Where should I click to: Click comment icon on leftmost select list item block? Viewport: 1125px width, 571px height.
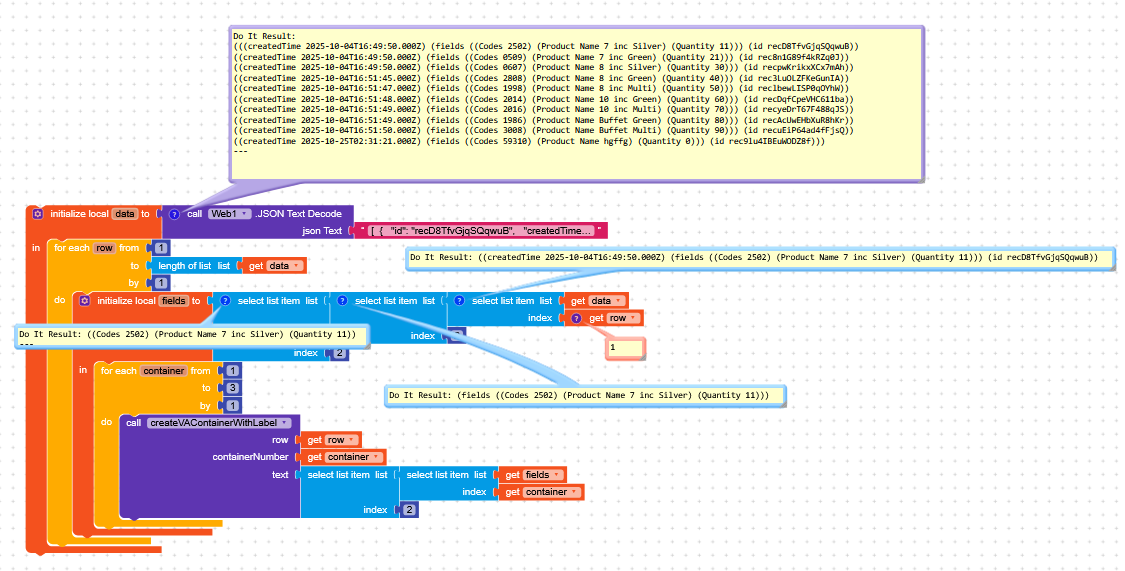pos(225,300)
